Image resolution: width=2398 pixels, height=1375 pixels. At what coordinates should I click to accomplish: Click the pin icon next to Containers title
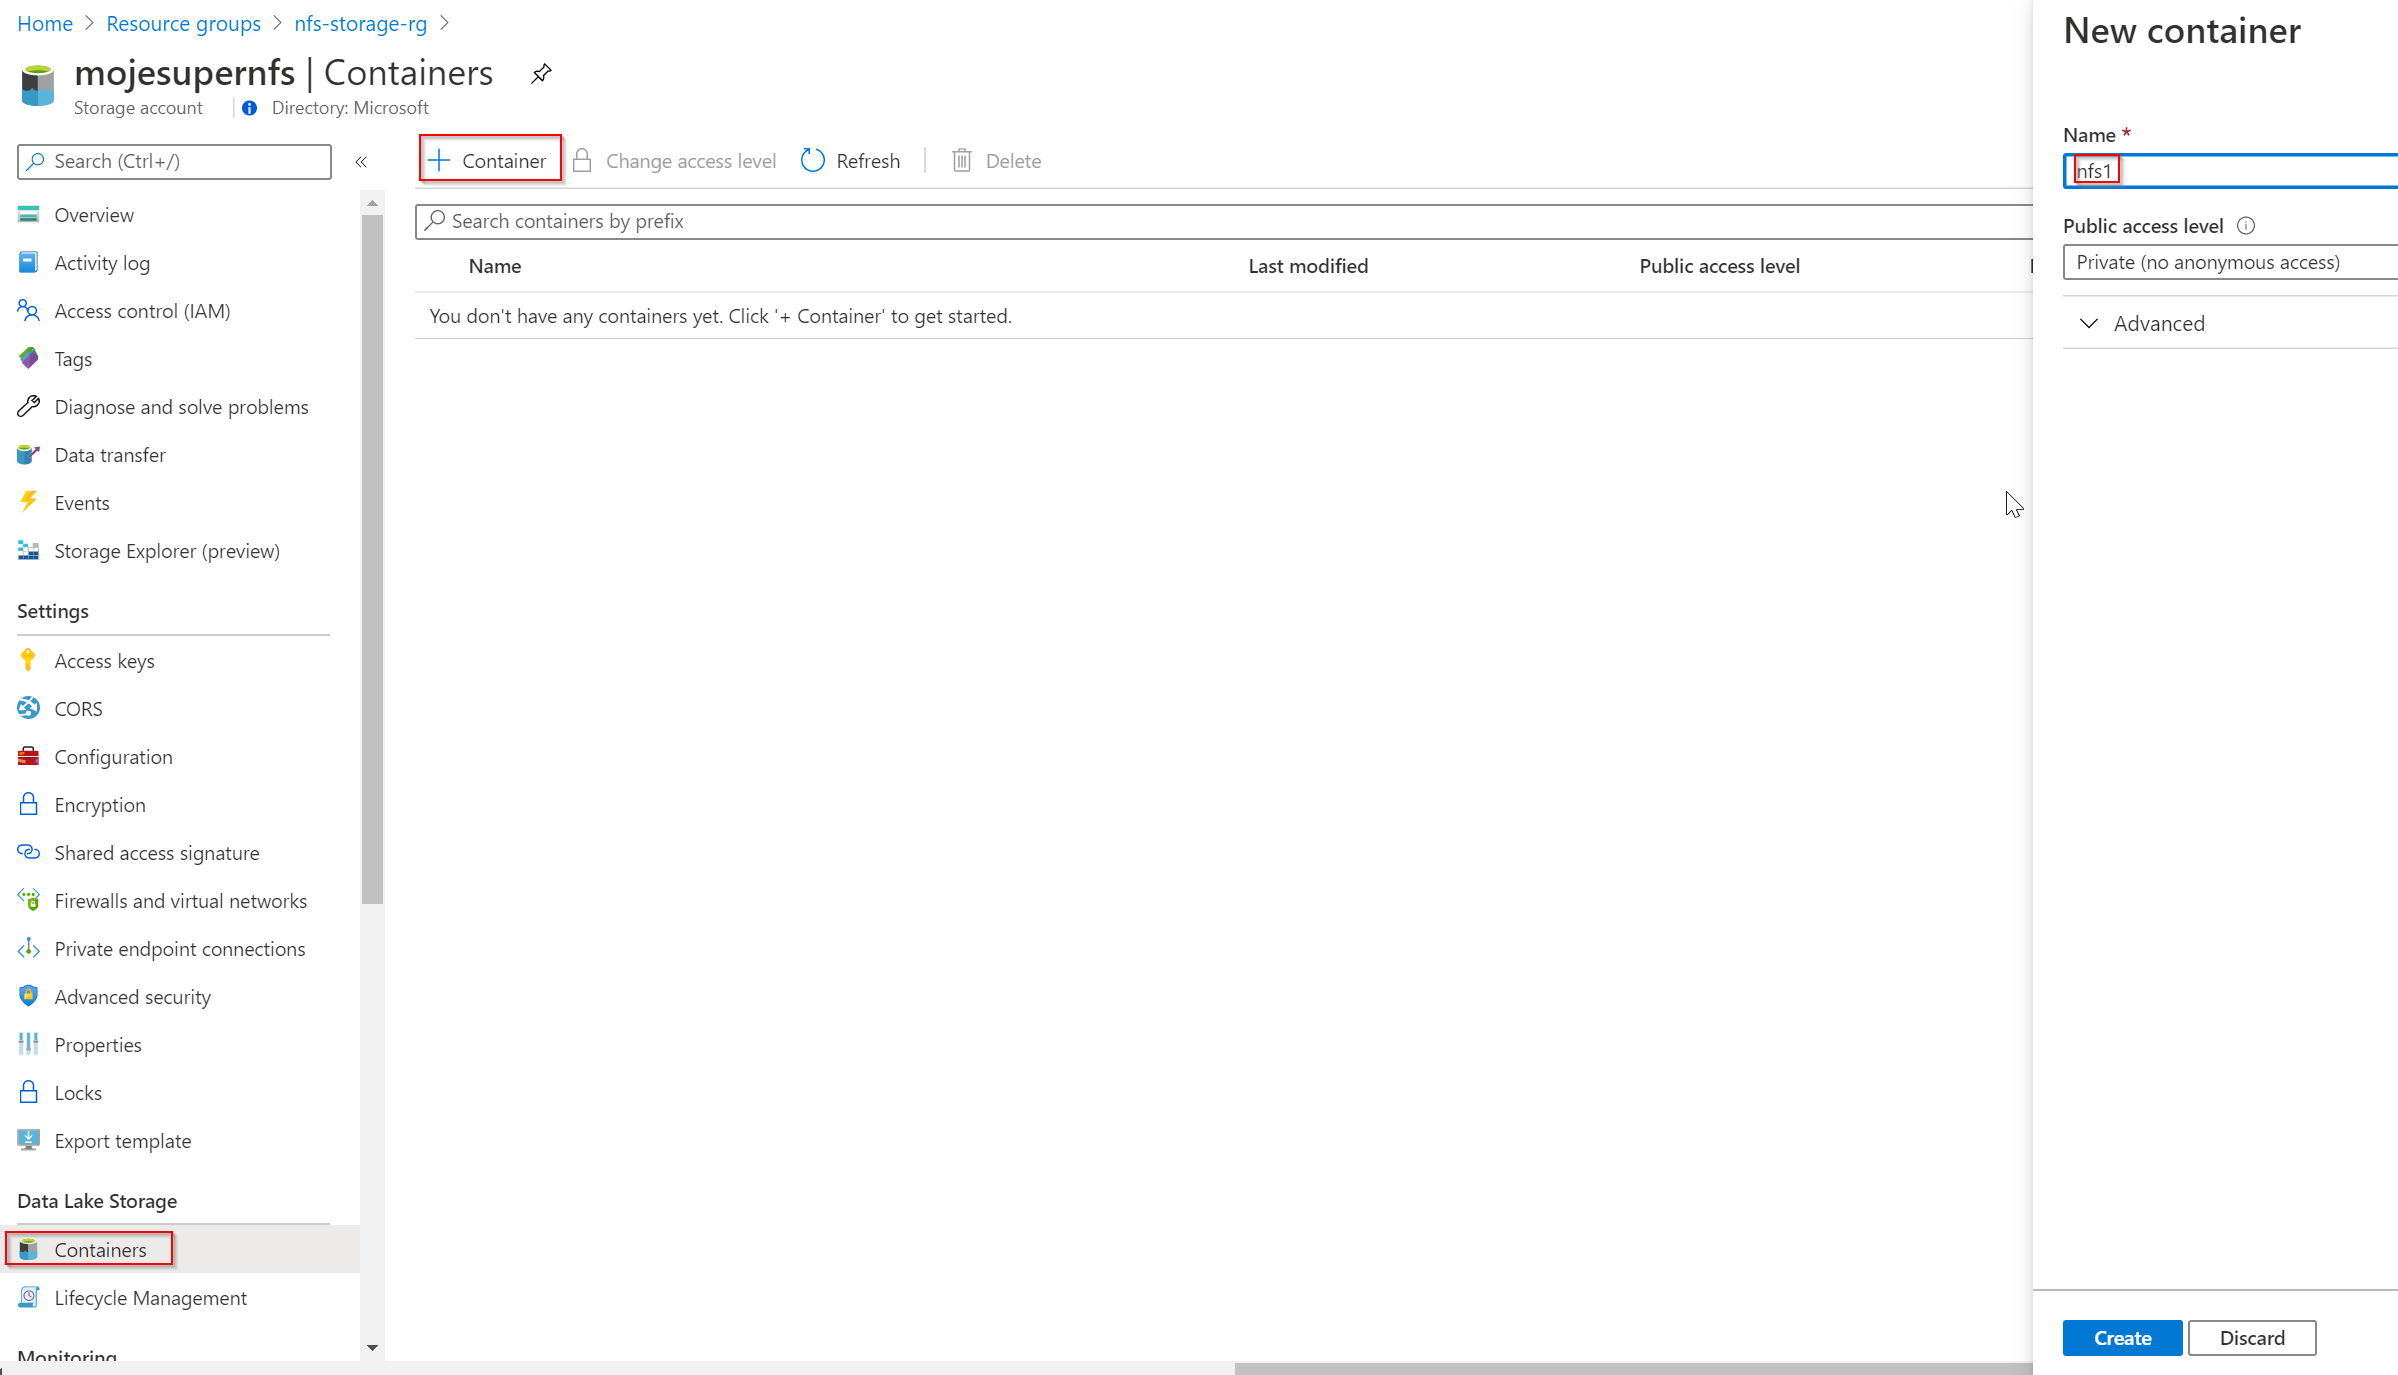(541, 73)
